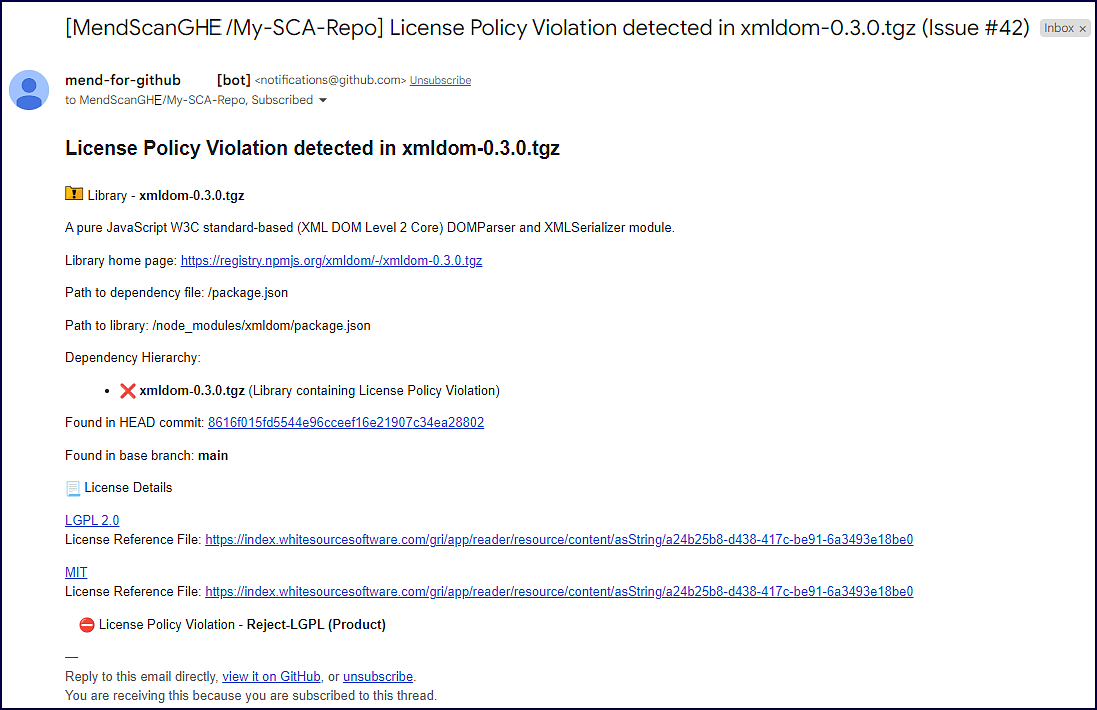
Task: Open License Reference File URL under LGPL 2.0
Action: (559, 540)
